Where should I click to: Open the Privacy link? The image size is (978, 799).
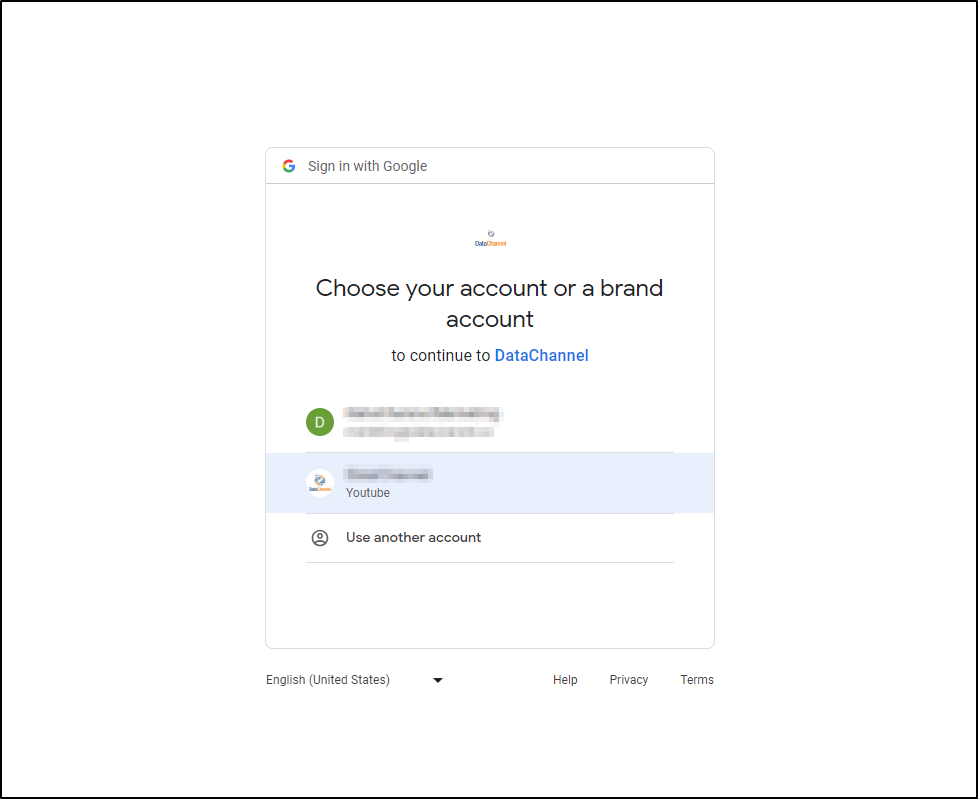(629, 680)
